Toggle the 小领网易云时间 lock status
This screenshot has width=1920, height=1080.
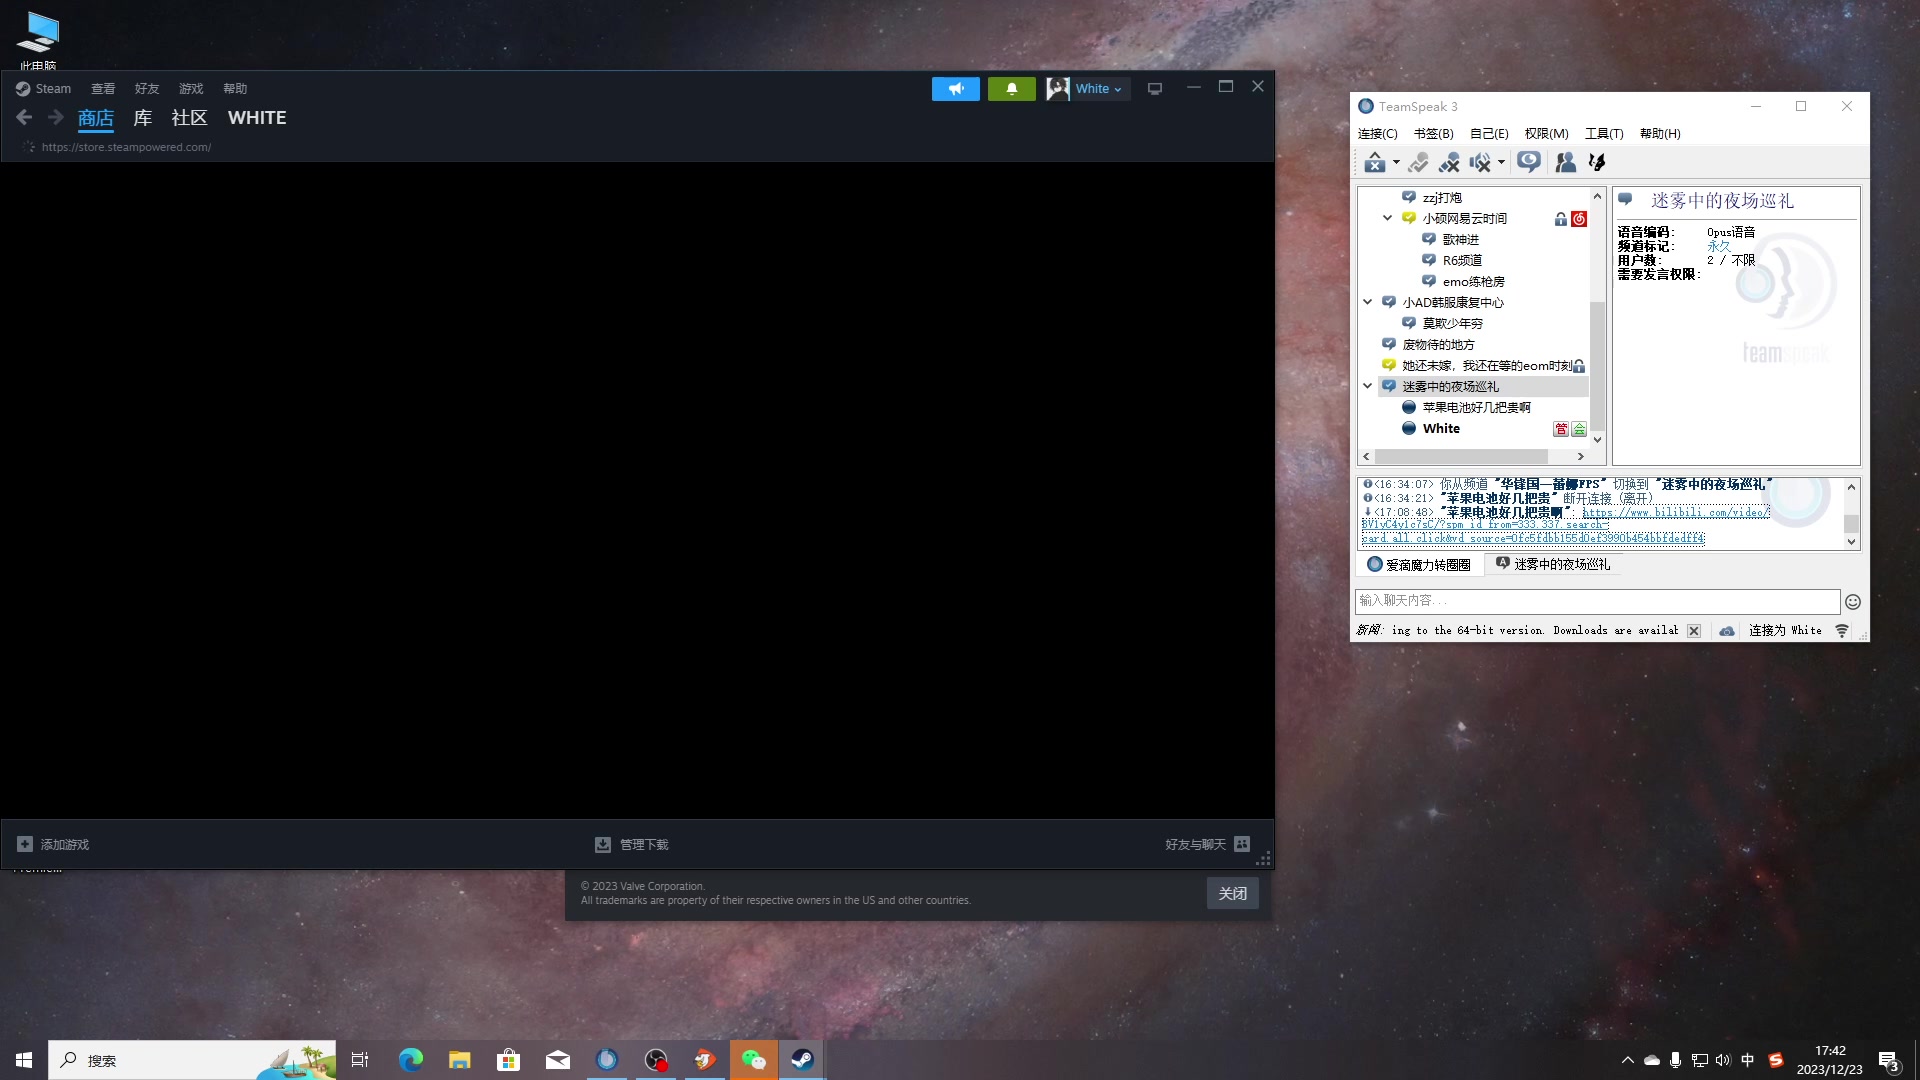[x=1560, y=218]
